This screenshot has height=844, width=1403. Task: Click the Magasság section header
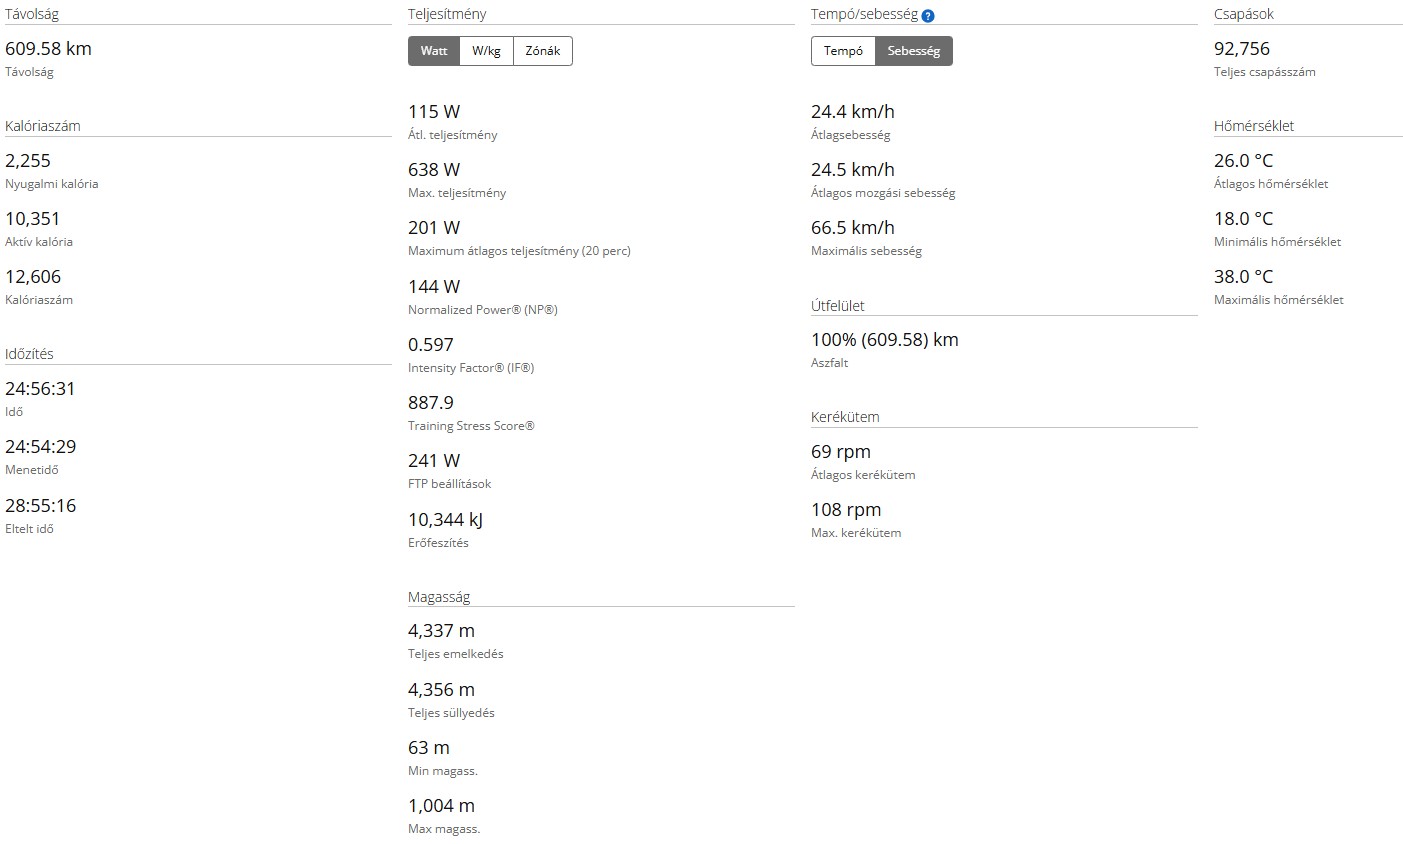click(x=438, y=597)
